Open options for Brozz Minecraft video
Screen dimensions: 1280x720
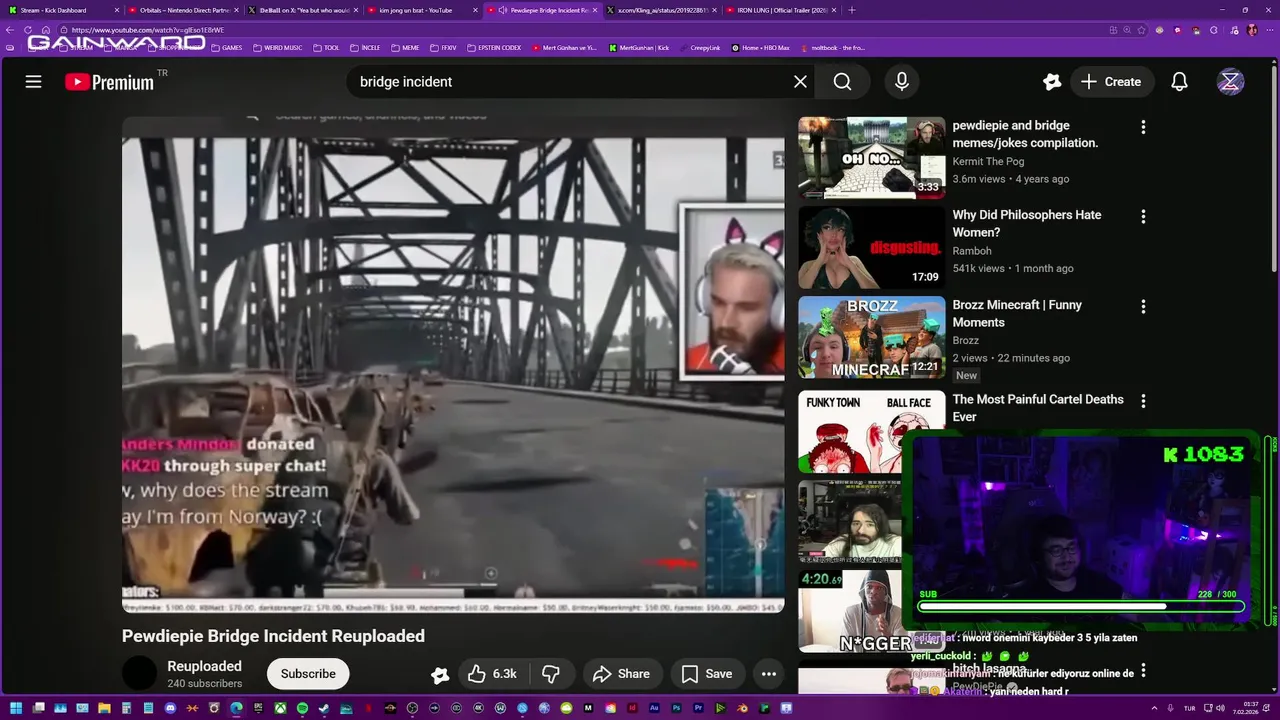(1143, 306)
